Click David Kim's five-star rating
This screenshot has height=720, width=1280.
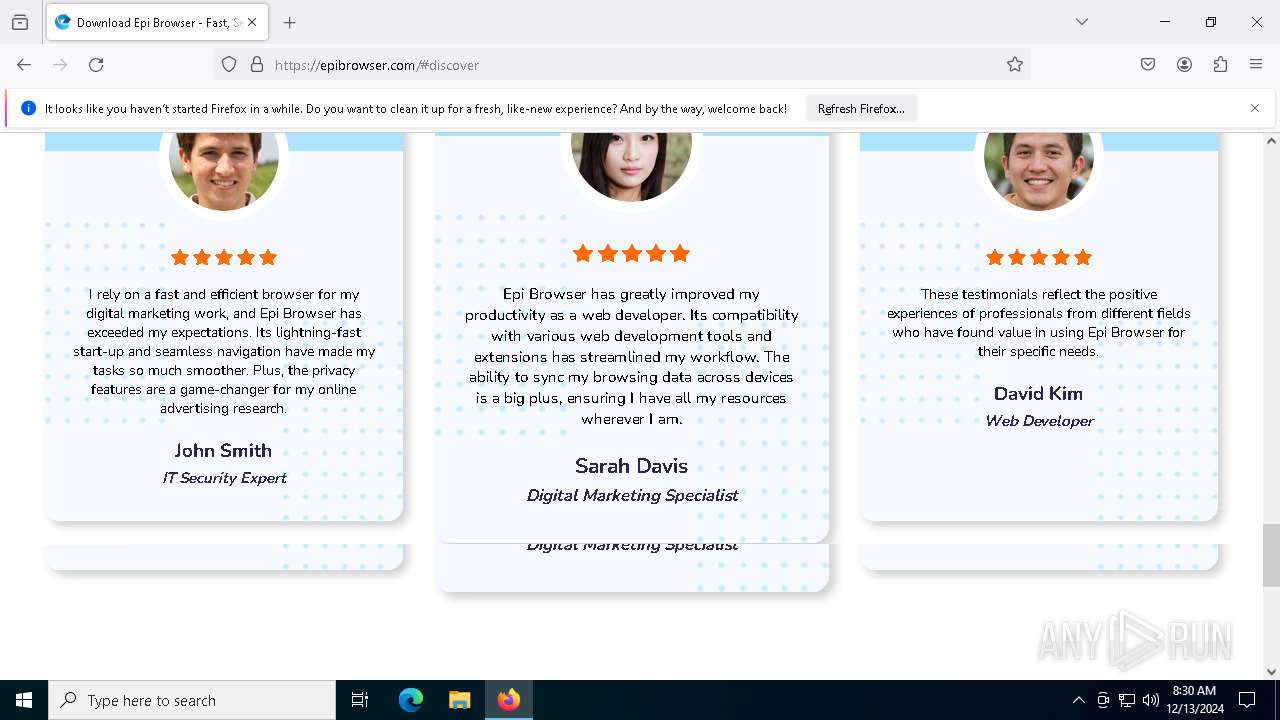pyautogui.click(x=1039, y=257)
